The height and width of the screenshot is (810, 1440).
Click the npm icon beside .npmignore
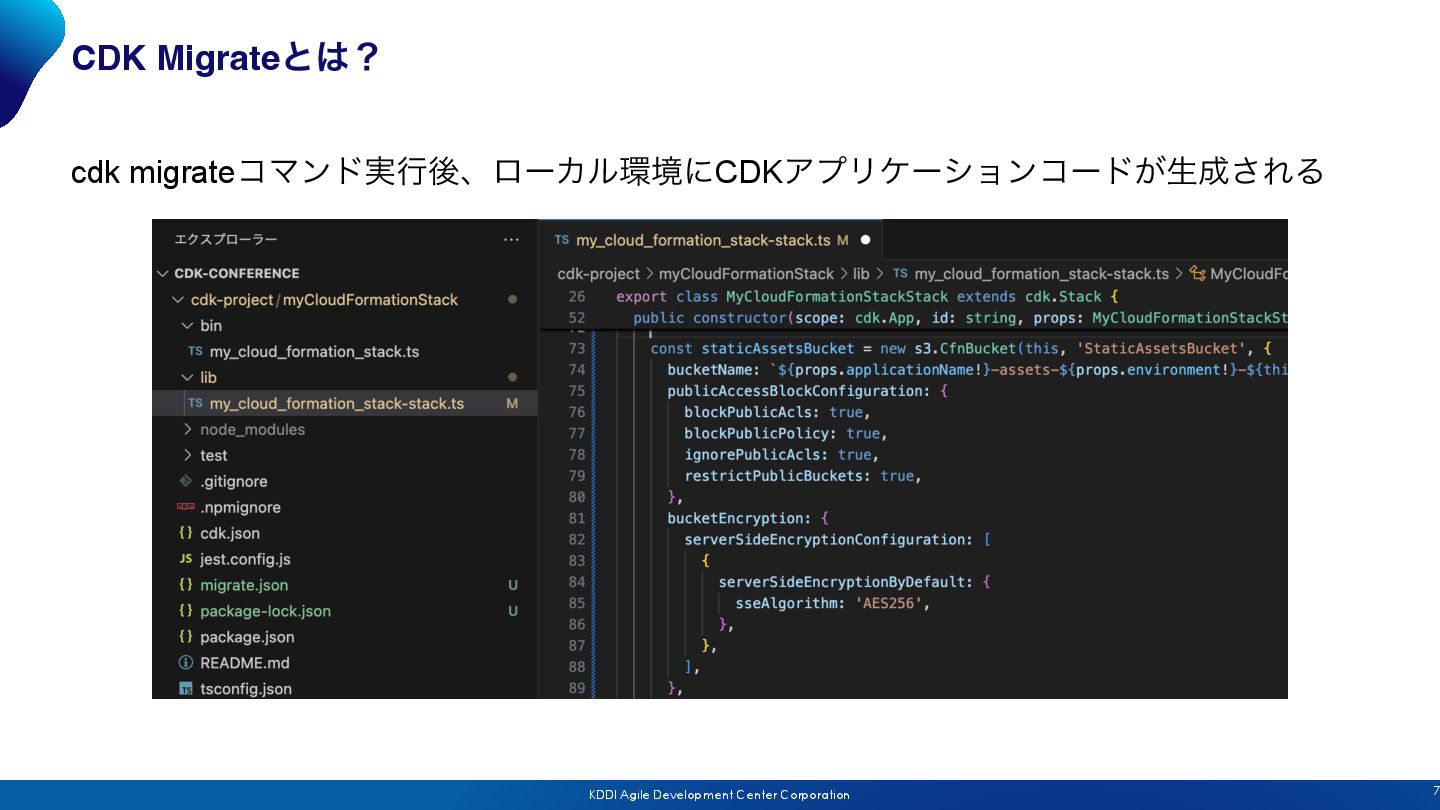click(x=185, y=507)
